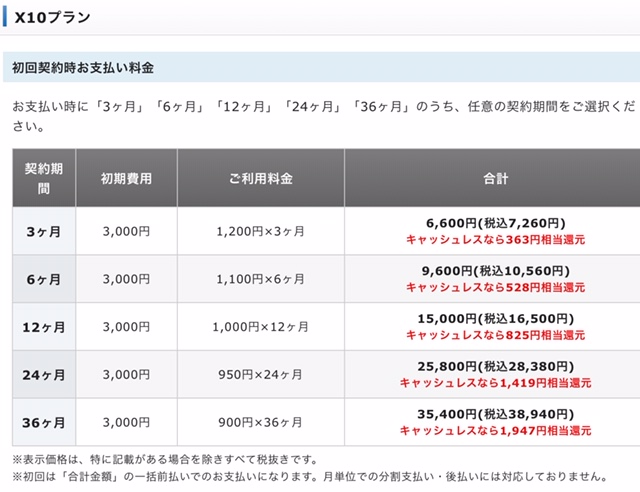Screen dimensions: 640x492
Task: Click the red 528円相当還元 cashless text
Action: tap(495, 287)
